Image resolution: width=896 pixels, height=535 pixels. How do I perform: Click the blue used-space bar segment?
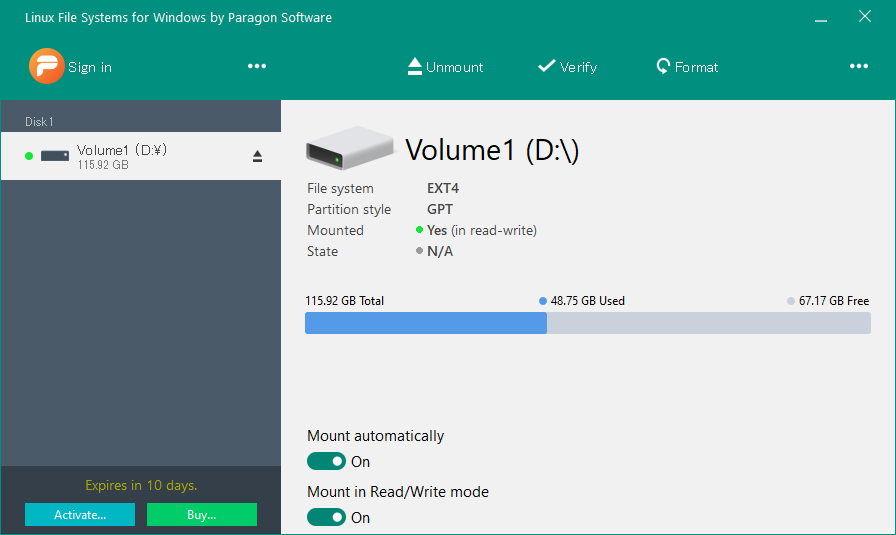tap(426, 323)
